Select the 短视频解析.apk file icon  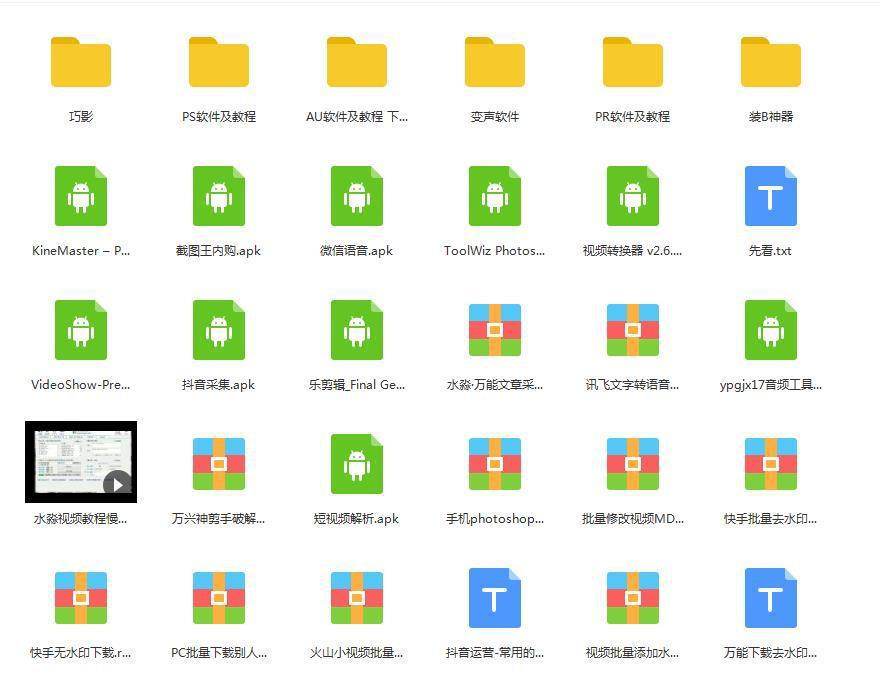click(x=357, y=464)
